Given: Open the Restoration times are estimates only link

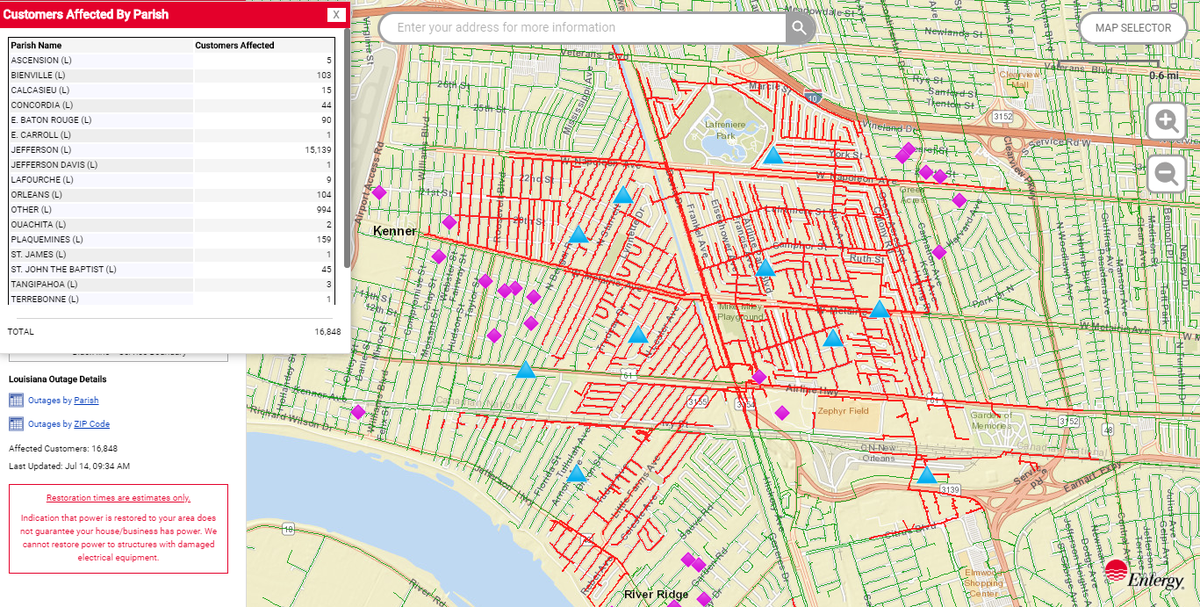Looking at the screenshot, I should 118,497.
